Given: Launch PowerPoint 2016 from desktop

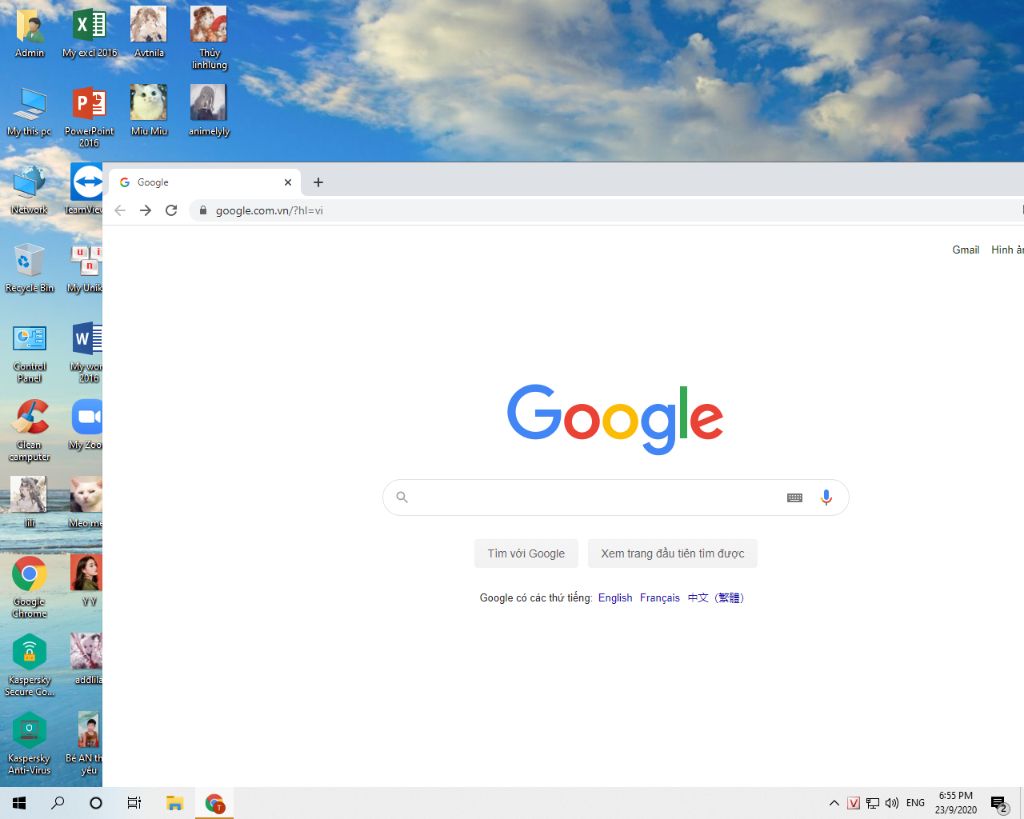Looking at the screenshot, I should click(x=89, y=116).
